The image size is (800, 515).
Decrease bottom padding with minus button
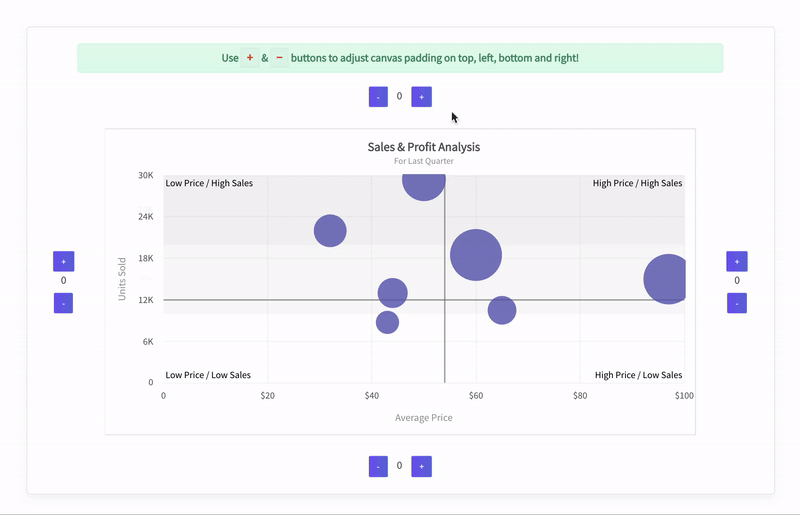click(378, 467)
